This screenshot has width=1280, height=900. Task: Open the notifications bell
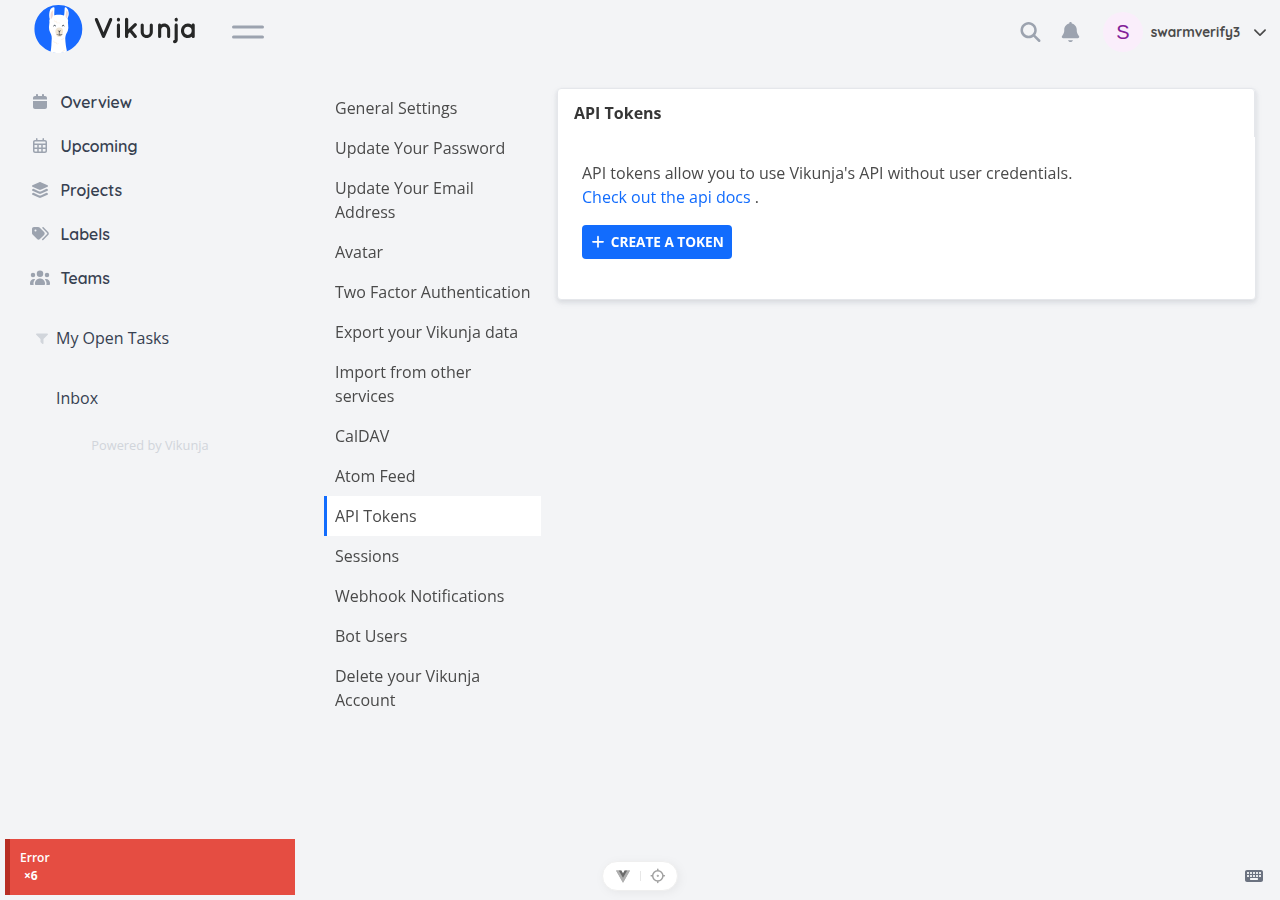coord(1070,32)
